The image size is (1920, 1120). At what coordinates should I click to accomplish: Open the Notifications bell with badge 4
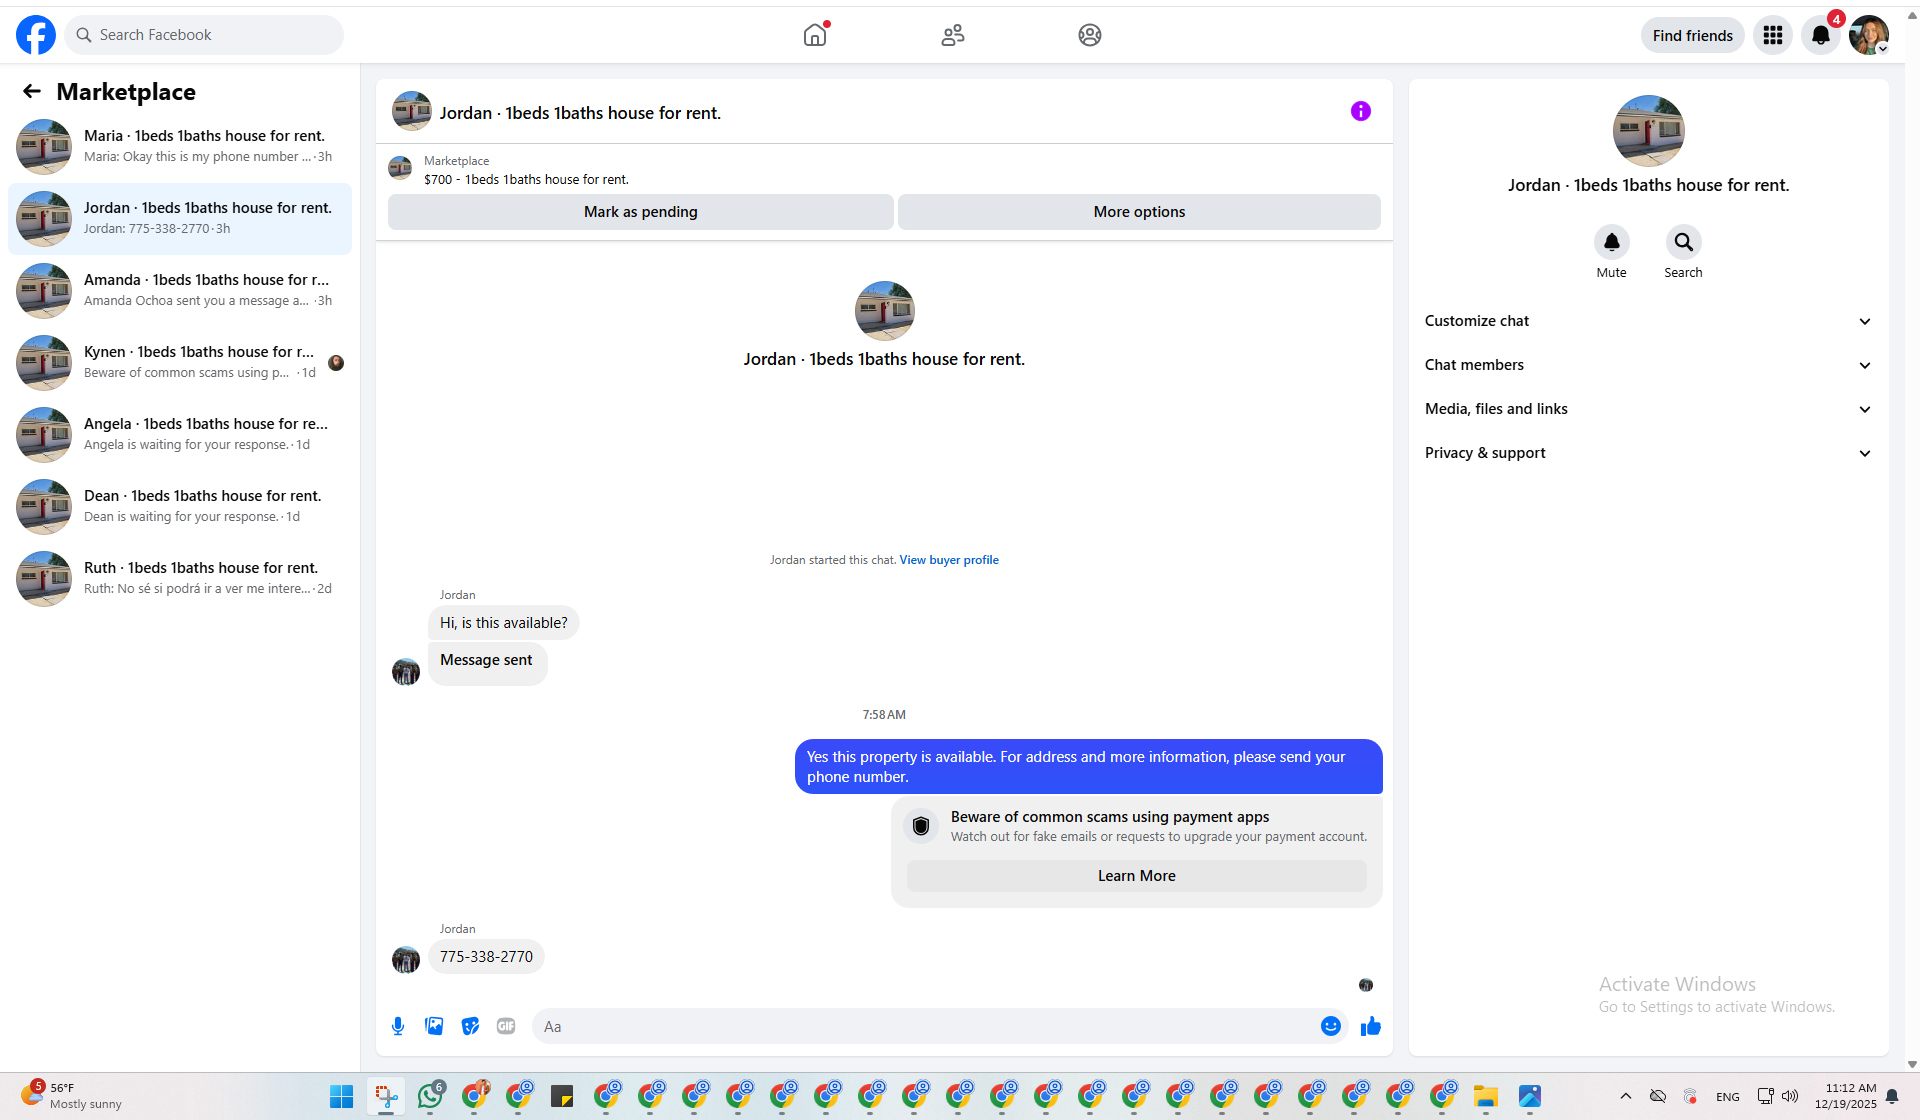click(x=1821, y=35)
